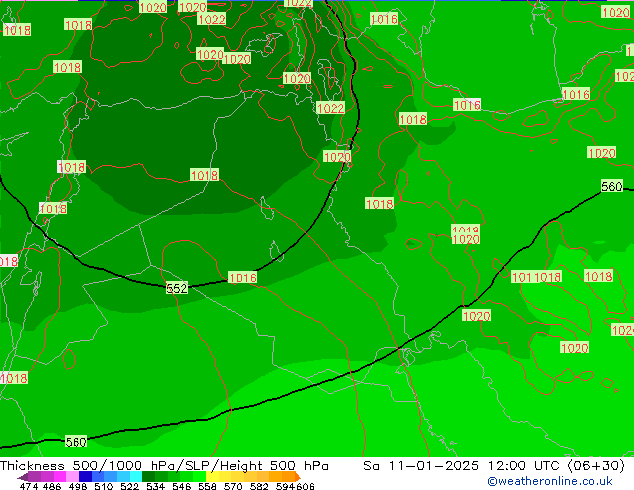Click the 560 contour label at bottom left
The width and height of the screenshot is (634, 490).
coord(76,442)
